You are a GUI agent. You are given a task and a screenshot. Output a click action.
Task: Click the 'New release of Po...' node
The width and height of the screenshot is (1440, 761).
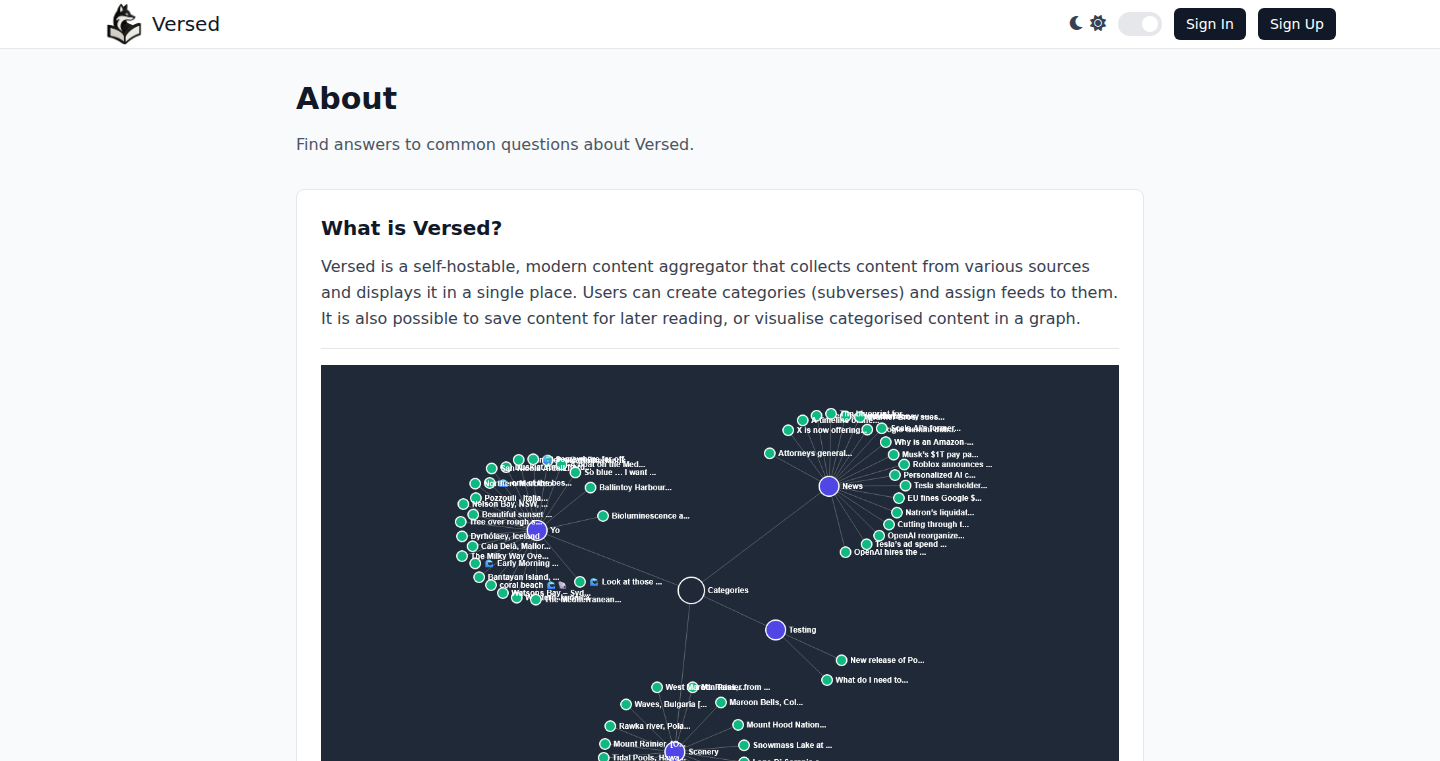tap(842, 660)
